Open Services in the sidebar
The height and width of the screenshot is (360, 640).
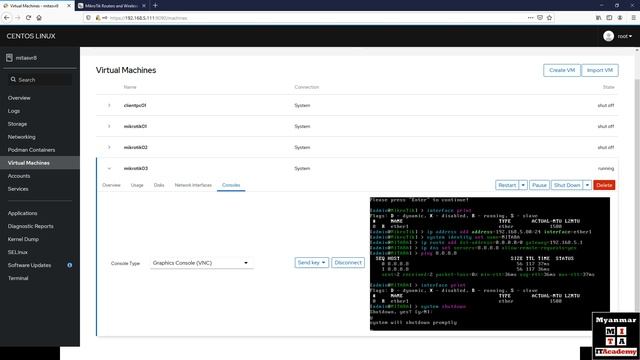(18, 189)
